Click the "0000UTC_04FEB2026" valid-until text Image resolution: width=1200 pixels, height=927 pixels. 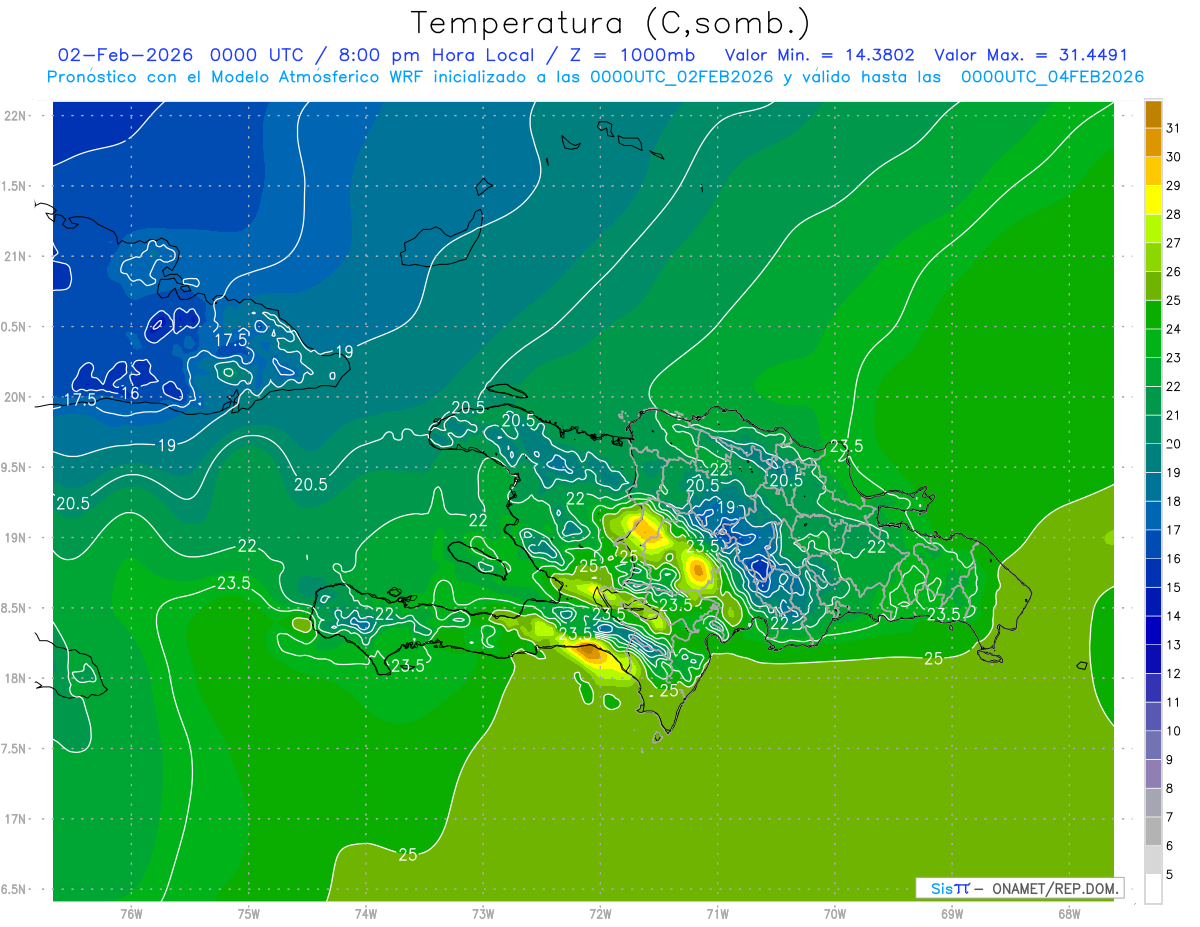point(1052,77)
